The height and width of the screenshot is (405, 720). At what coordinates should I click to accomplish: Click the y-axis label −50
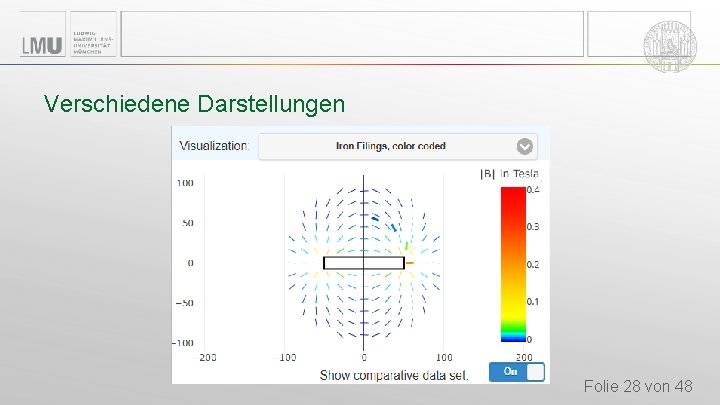point(185,303)
